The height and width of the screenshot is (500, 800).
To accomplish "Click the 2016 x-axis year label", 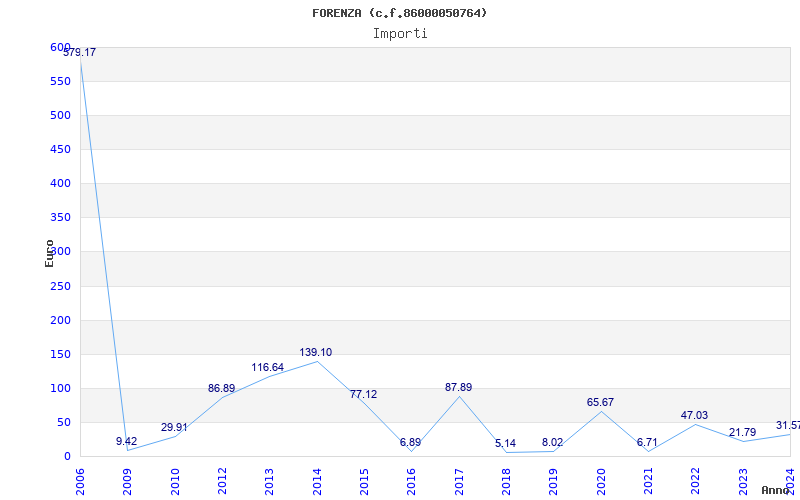I will tap(412, 482).
